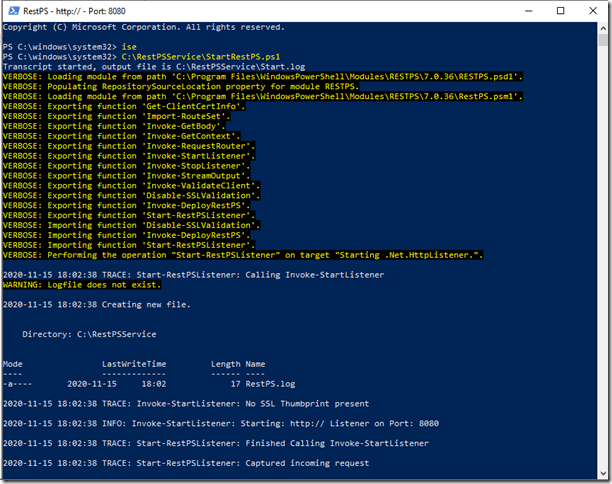
Task: Close the RestPS PowerShell window
Action: [589, 11]
